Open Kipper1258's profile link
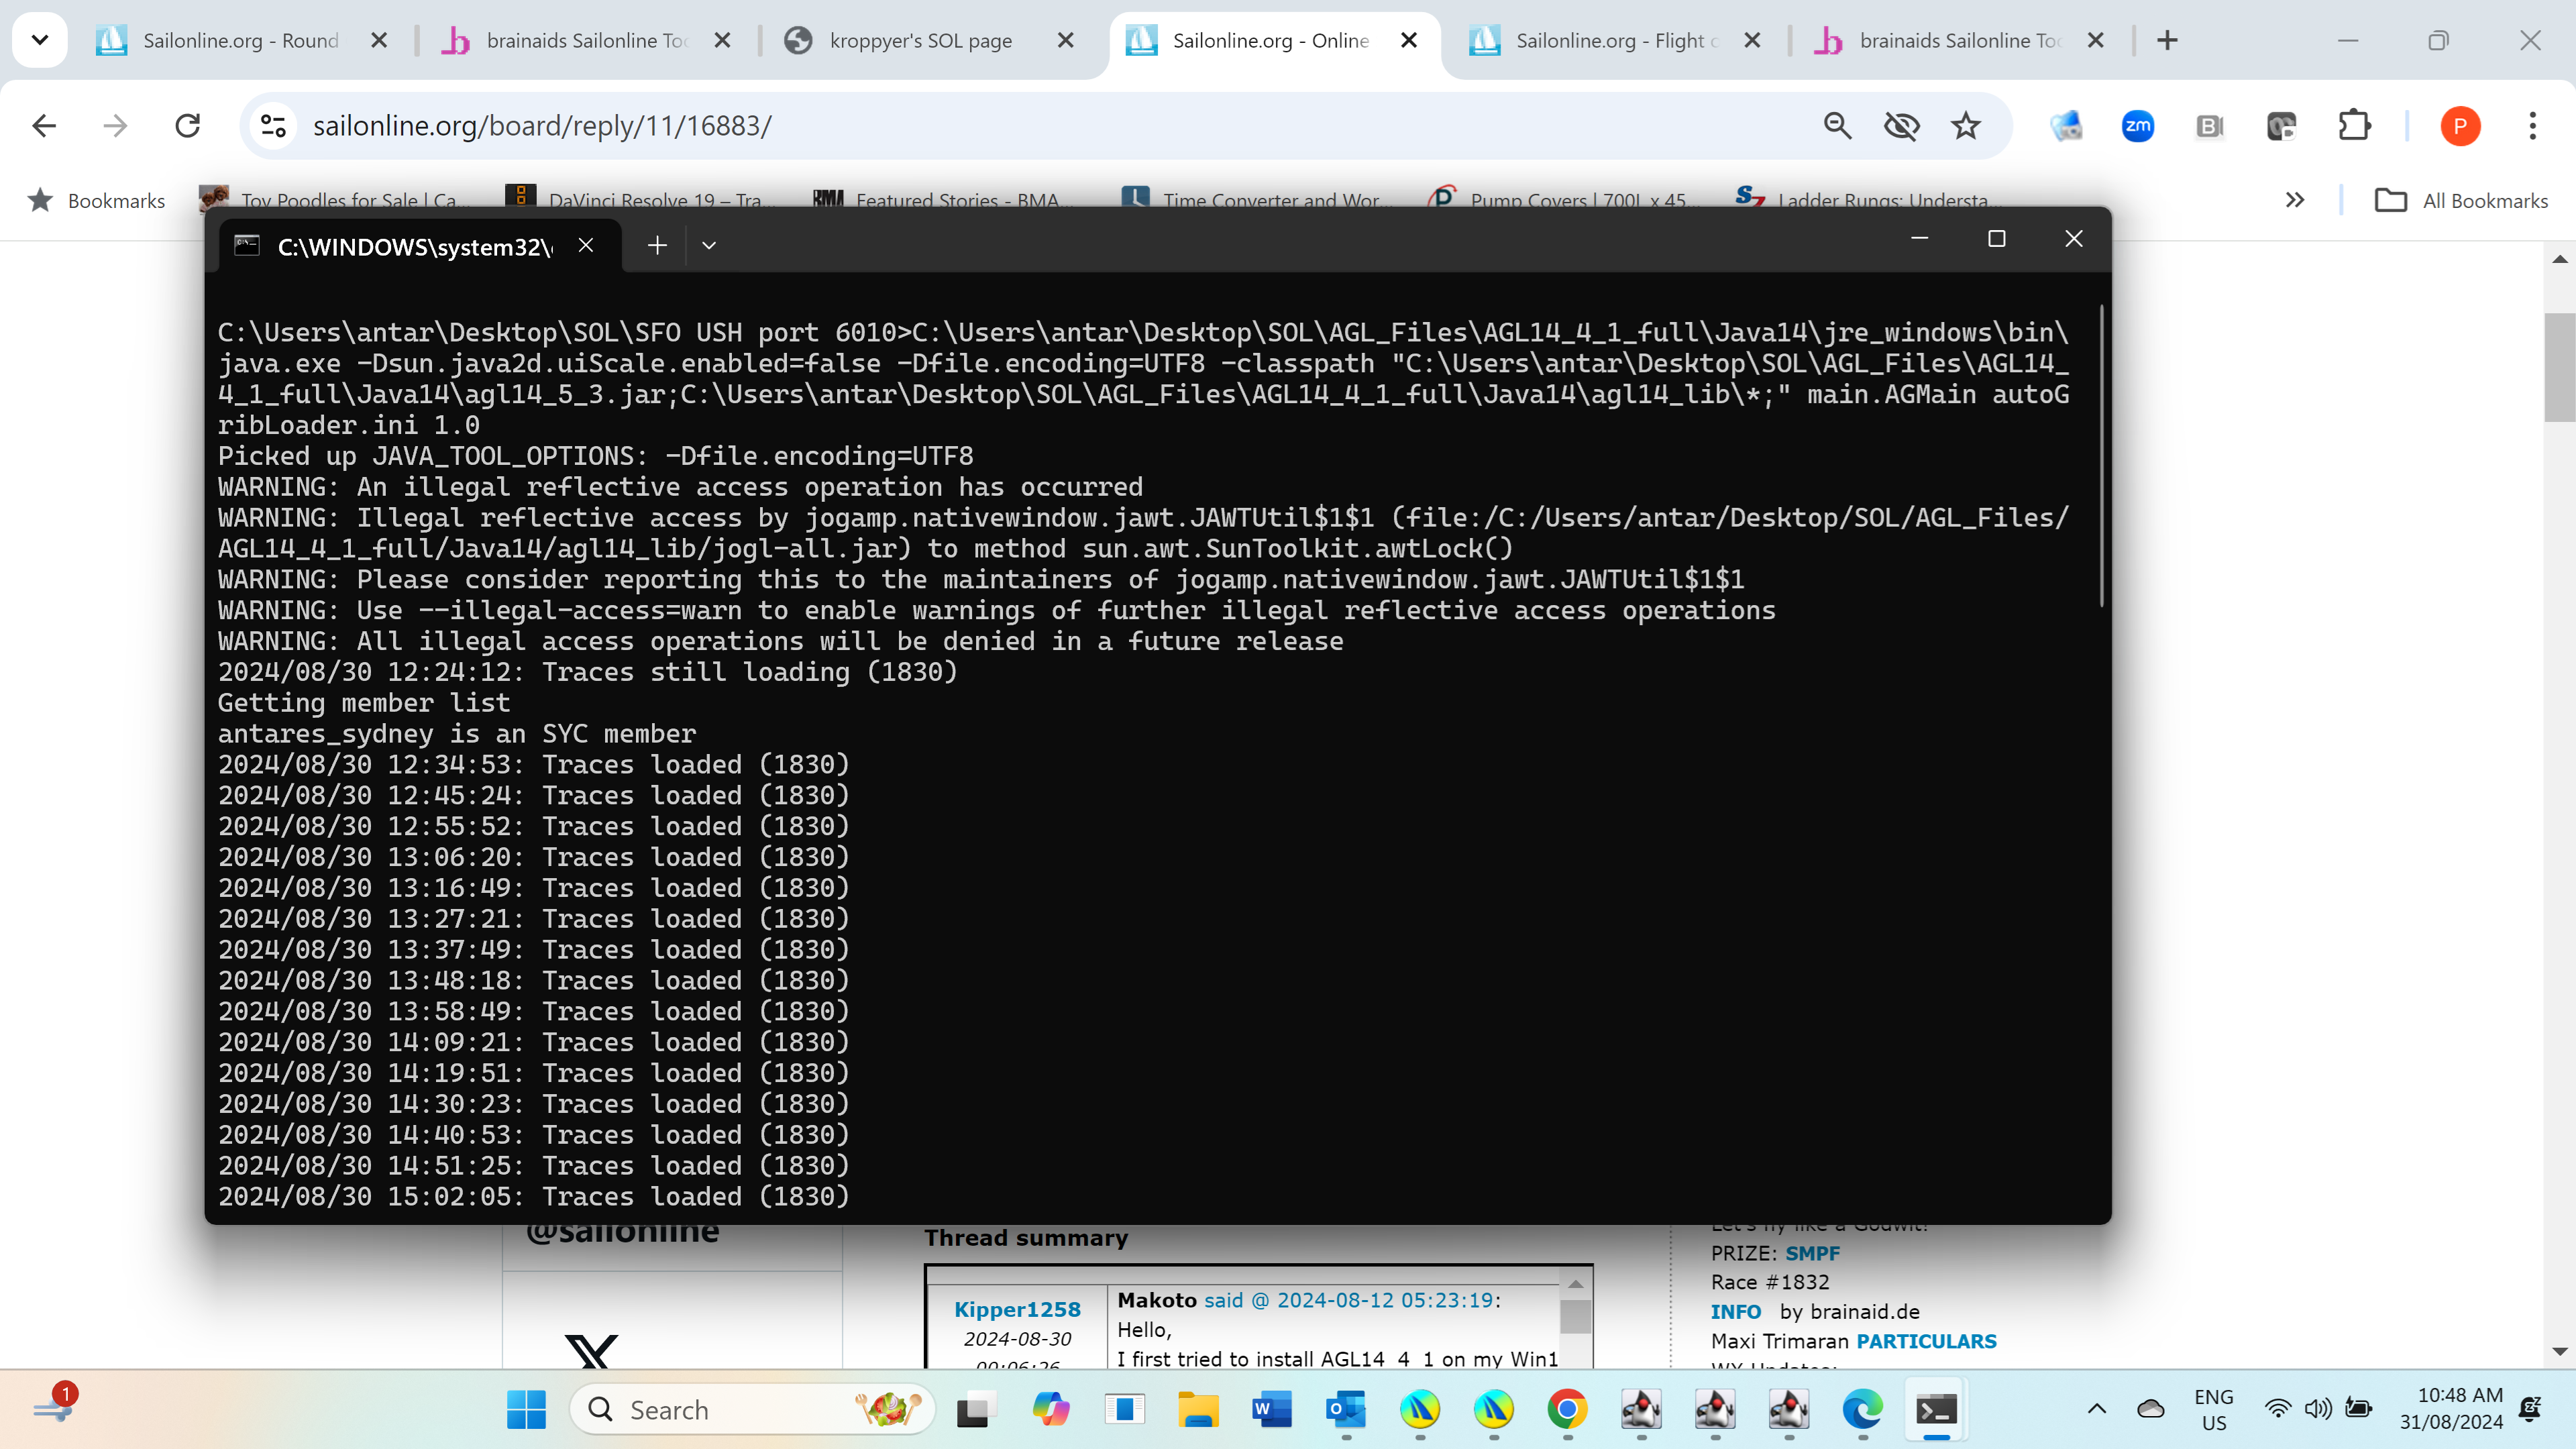Image resolution: width=2576 pixels, height=1449 pixels. (x=1017, y=1309)
